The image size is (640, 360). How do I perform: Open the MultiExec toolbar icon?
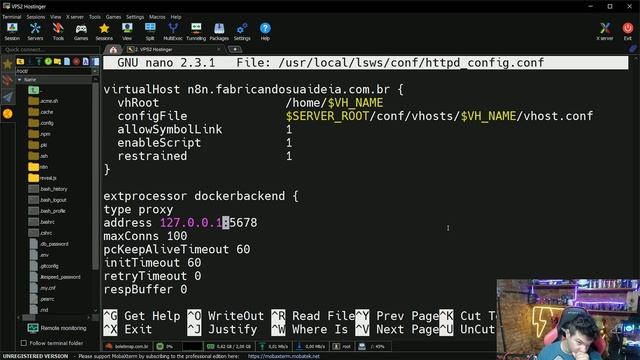[173, 31]
